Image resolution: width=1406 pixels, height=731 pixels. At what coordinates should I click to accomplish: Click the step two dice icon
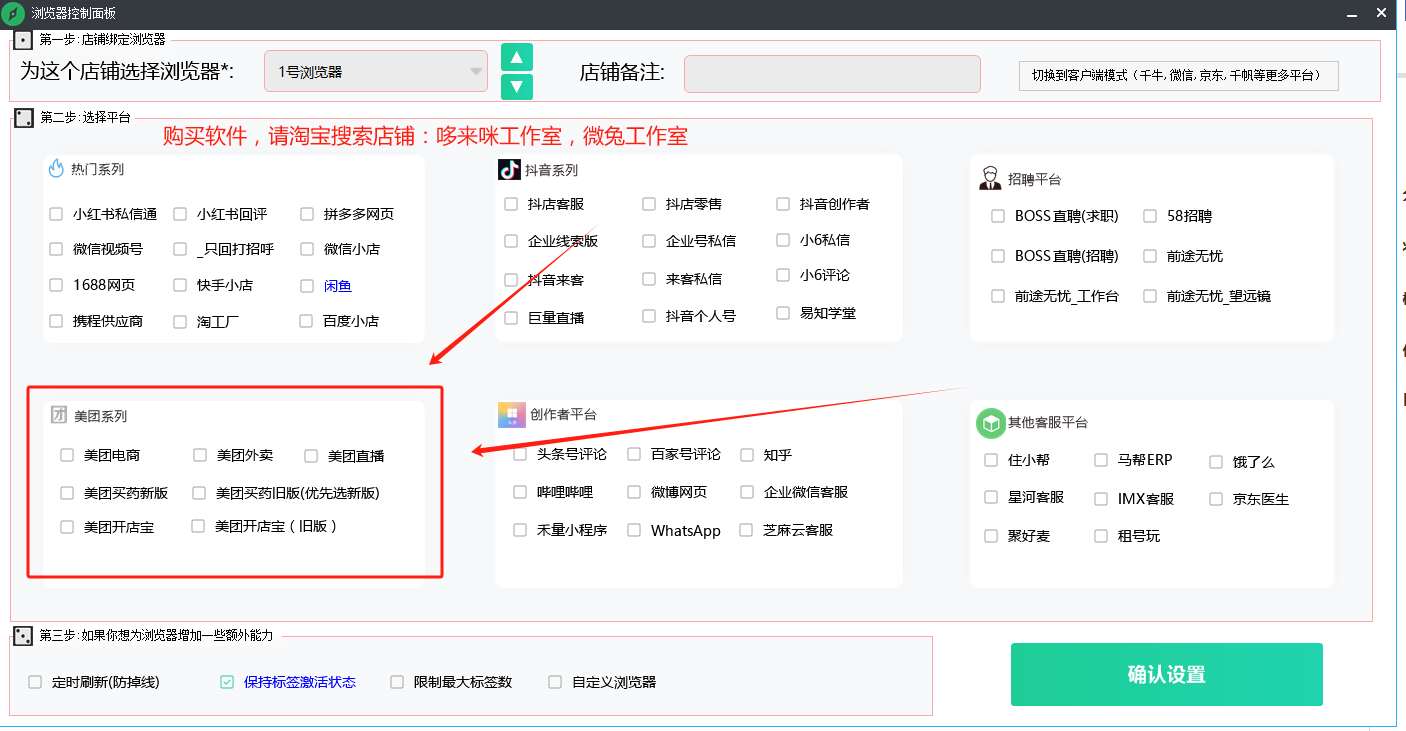(x=23, y=118)
